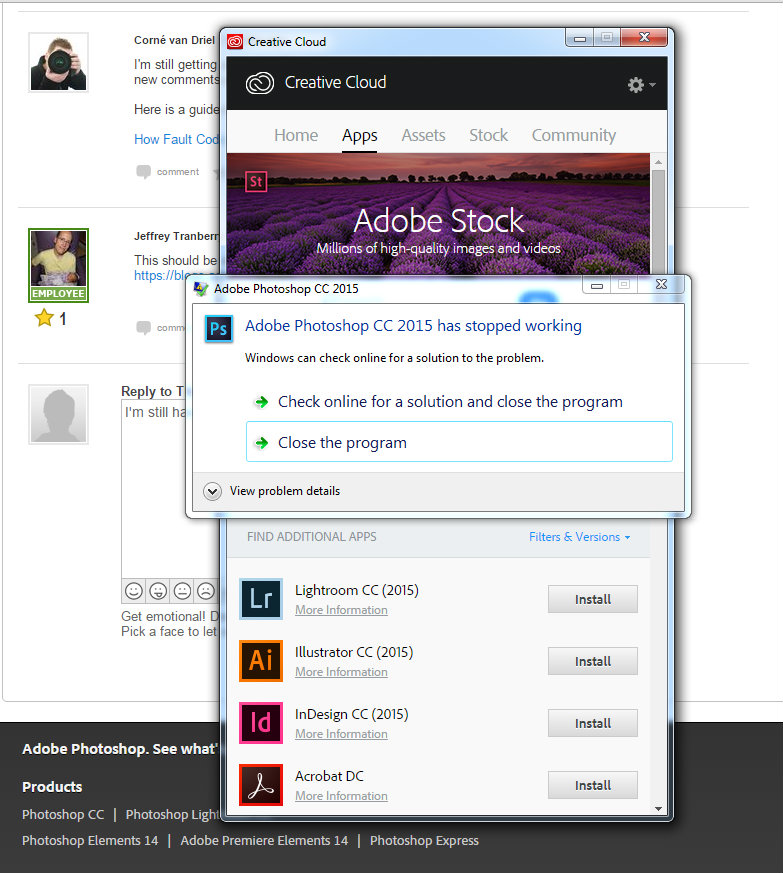Open the How Fault Code link
The width and height of the screenshot is (783, 873).
(177, 139)
